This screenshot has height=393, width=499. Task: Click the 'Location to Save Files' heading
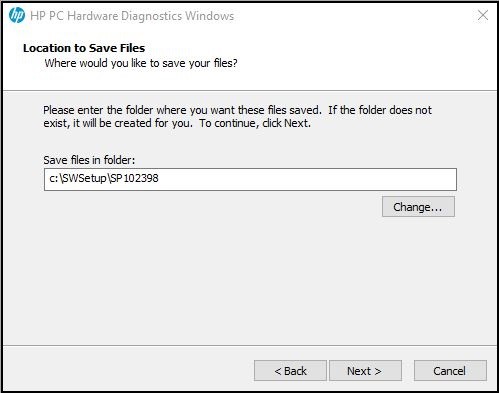click(x=84, y=48)
